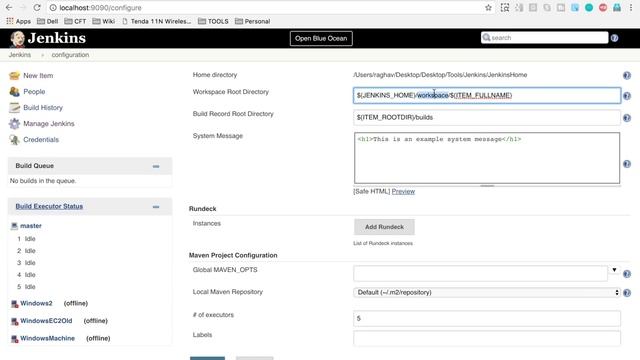
Task: Click the 'No builds in the queue' text
Action: point(43,181)
